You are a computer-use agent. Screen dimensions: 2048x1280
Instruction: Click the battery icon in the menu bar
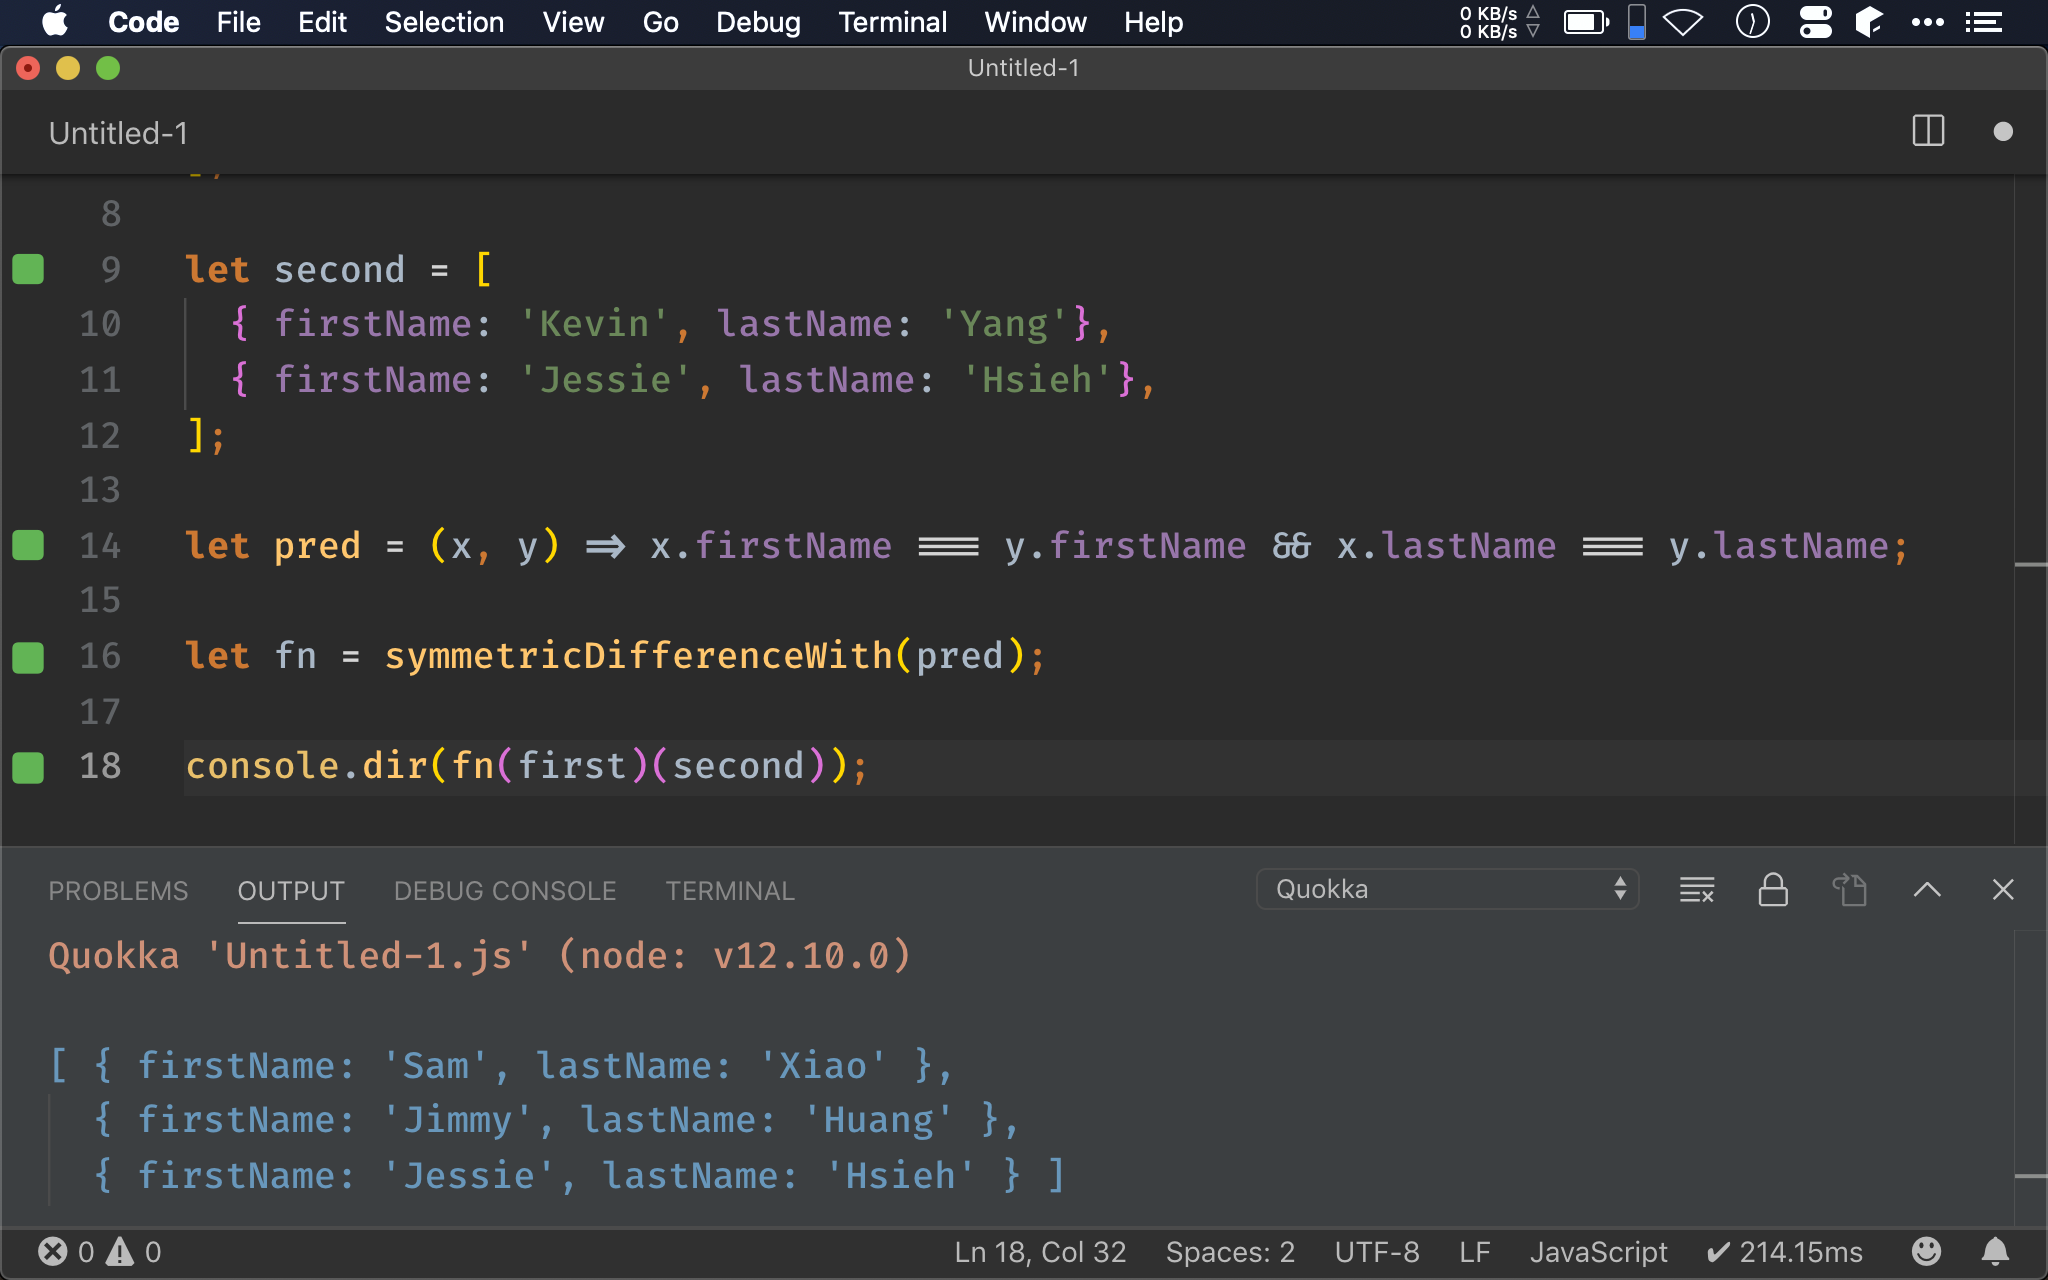[x=1587, y=22]
